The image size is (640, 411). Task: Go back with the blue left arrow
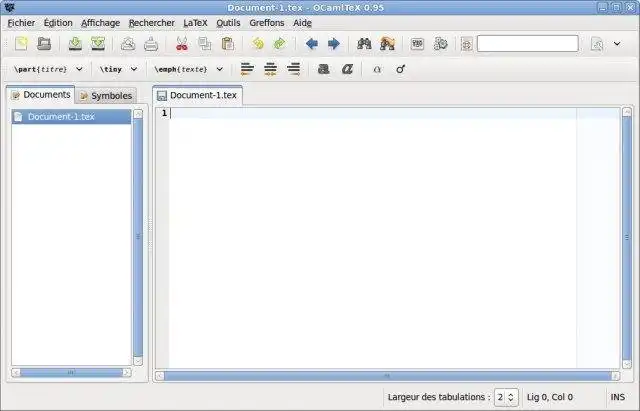pyautogui.click(x=311, y=44)
